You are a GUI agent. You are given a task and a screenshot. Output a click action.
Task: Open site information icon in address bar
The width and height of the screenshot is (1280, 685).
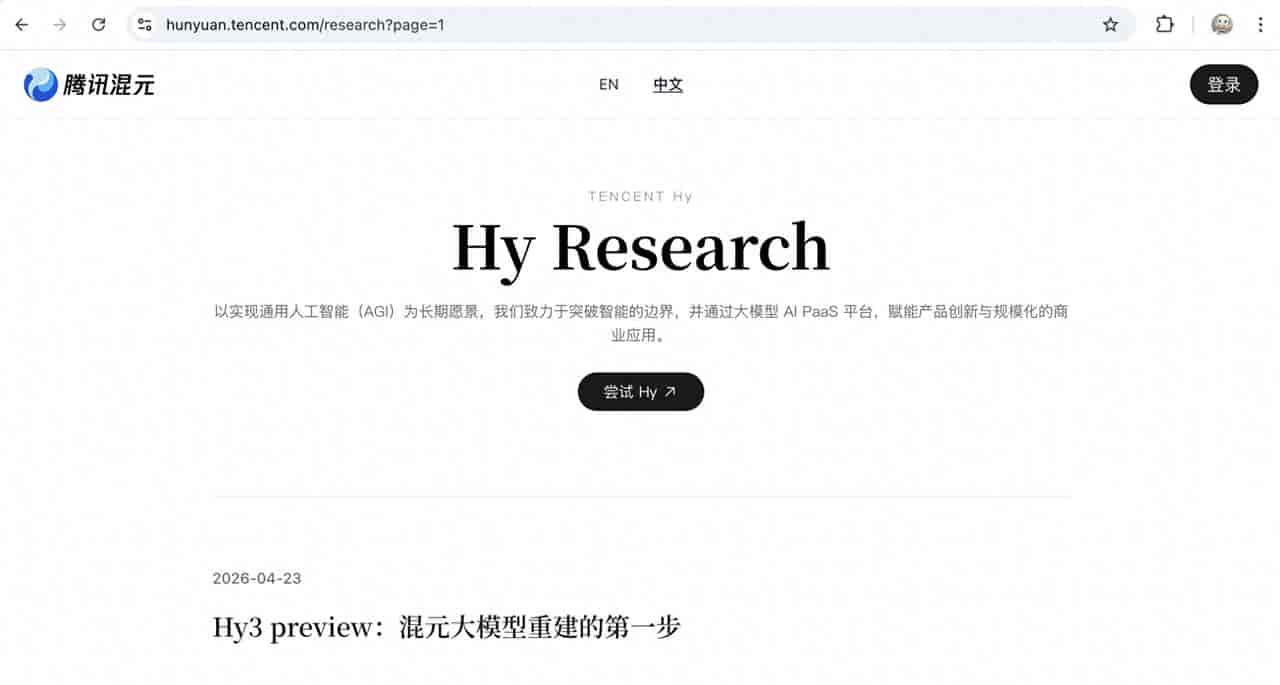pyautogui.click(x=145, y=25)
